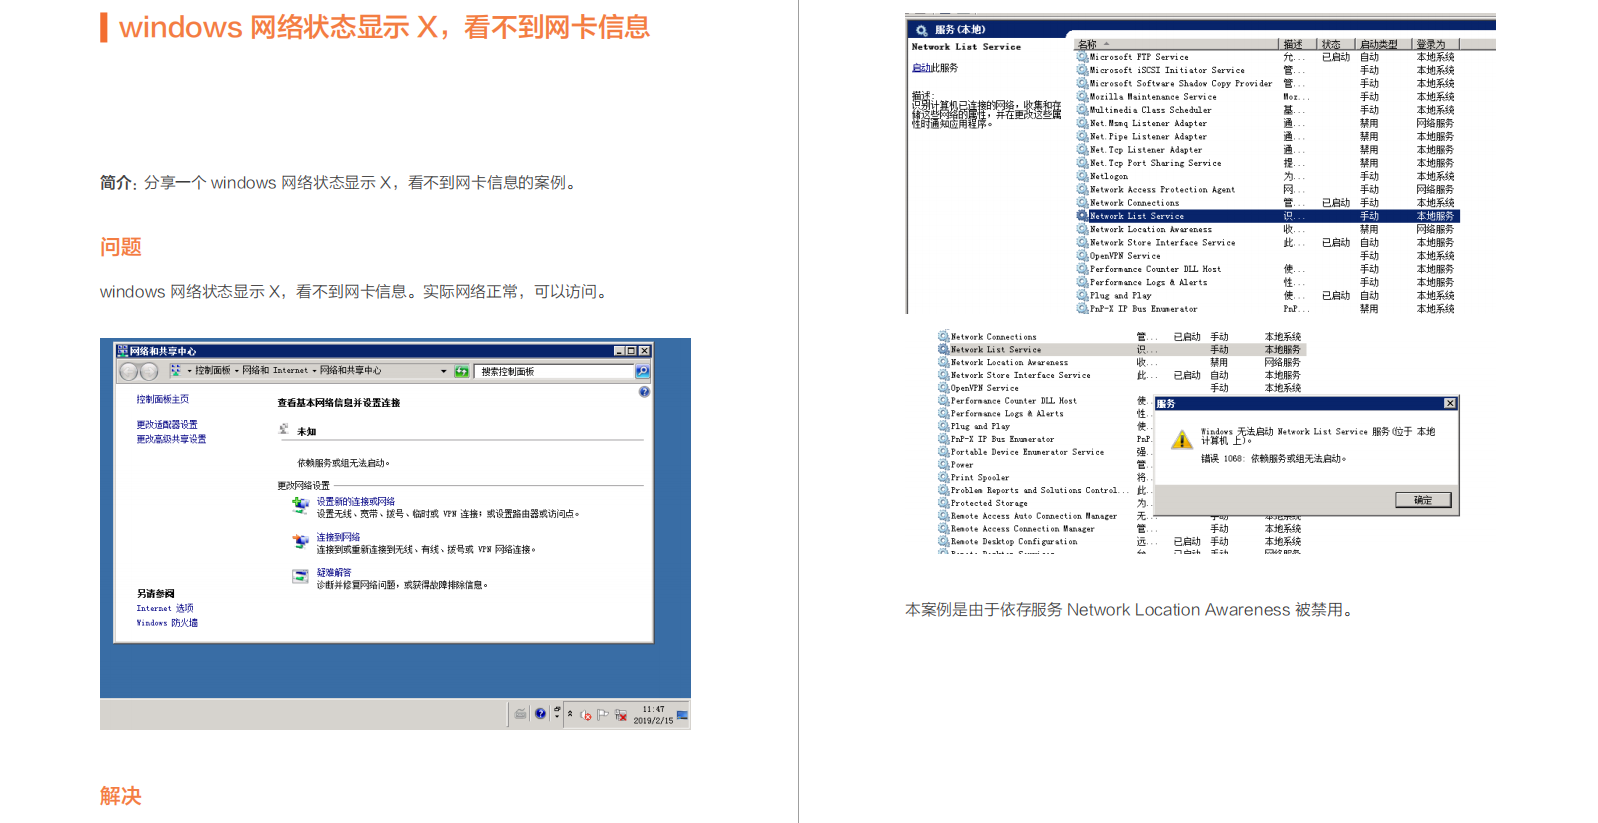Viewport: 1598px width, 823px height.
Task: Select Microsoft Software Shadow Copy Provider row
Action: click(x=1267, y=83)
